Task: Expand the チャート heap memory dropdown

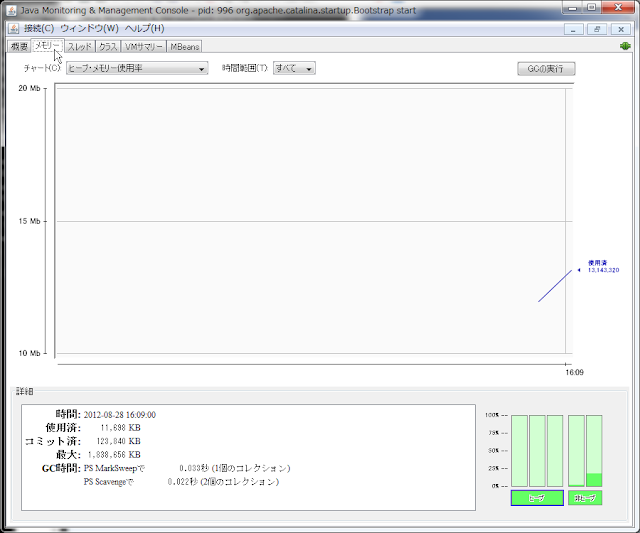Action: pos(137,68)
